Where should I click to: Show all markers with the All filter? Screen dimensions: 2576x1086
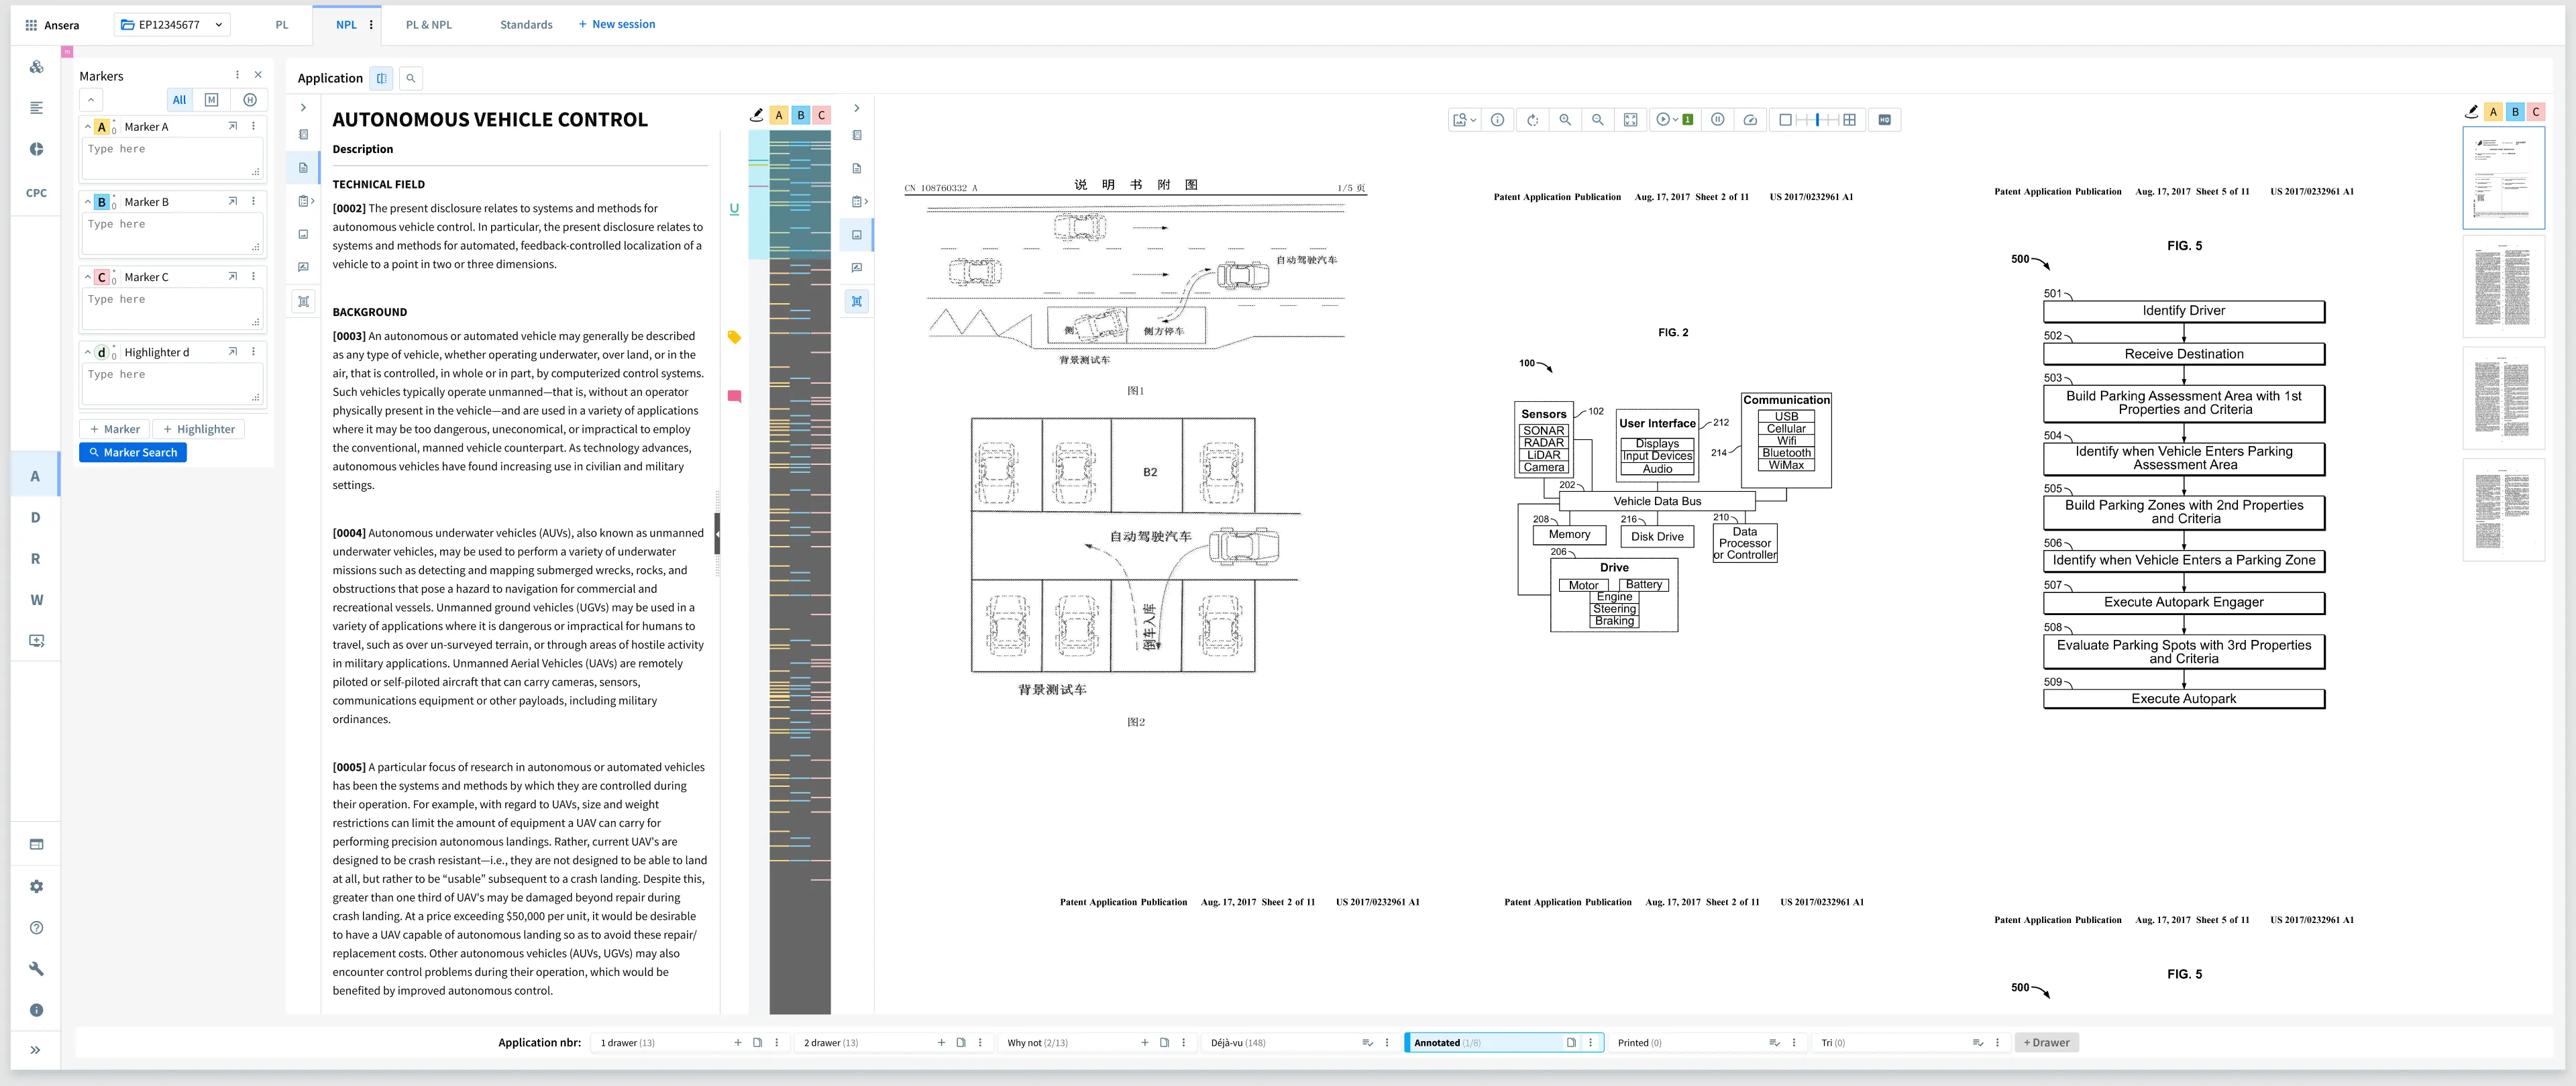point(179,100)
